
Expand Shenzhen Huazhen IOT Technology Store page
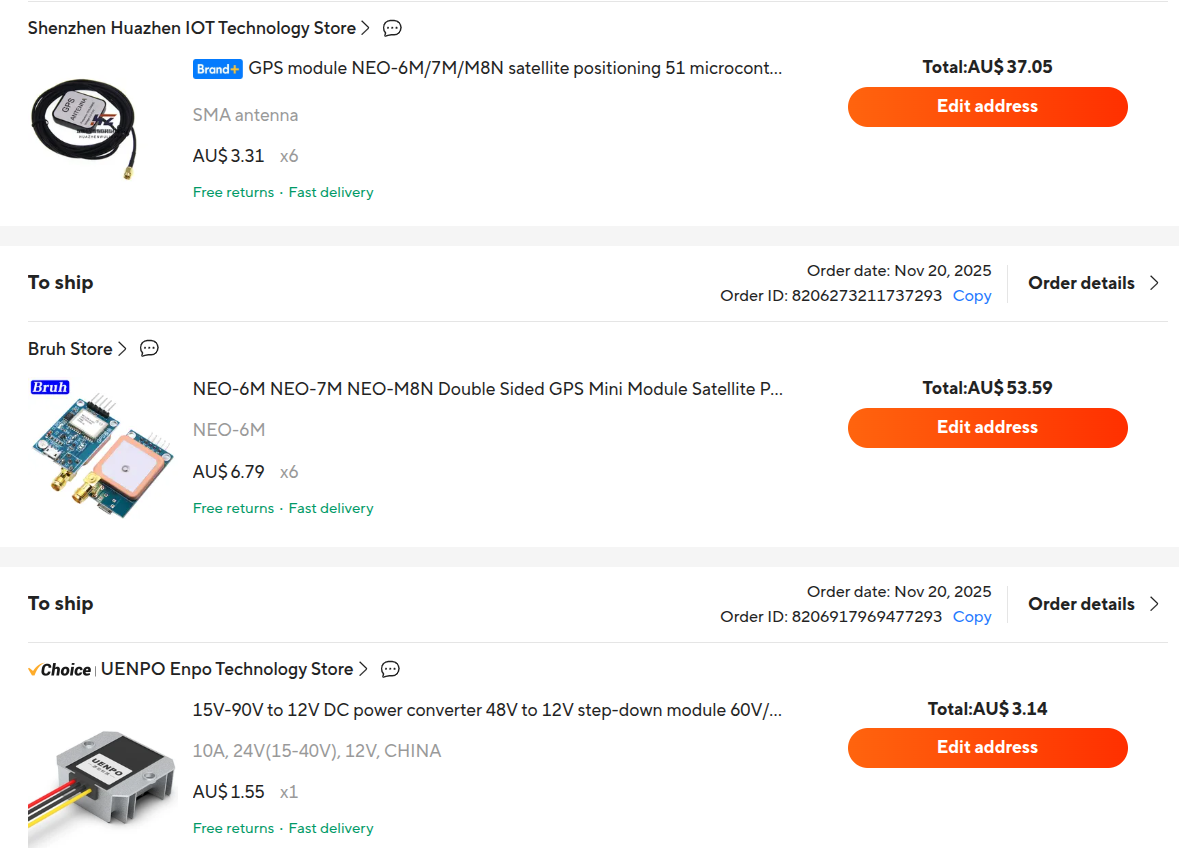pos(365,28)
